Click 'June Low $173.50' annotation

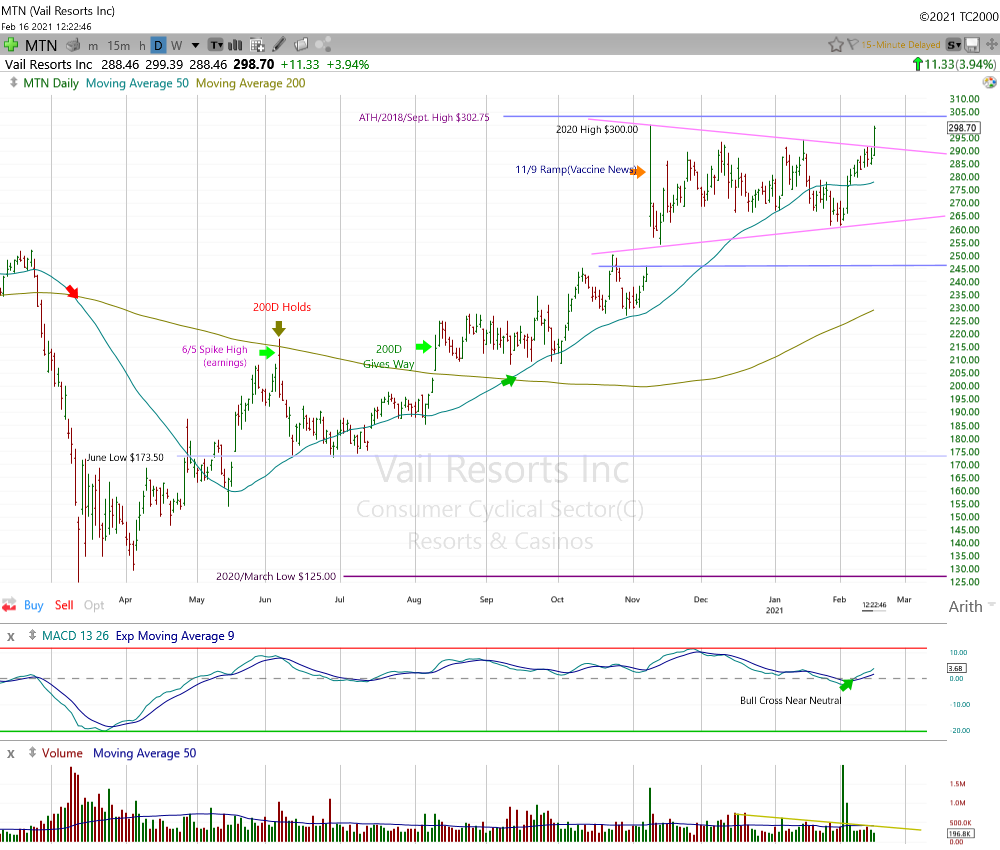click(x=125, y=457)
